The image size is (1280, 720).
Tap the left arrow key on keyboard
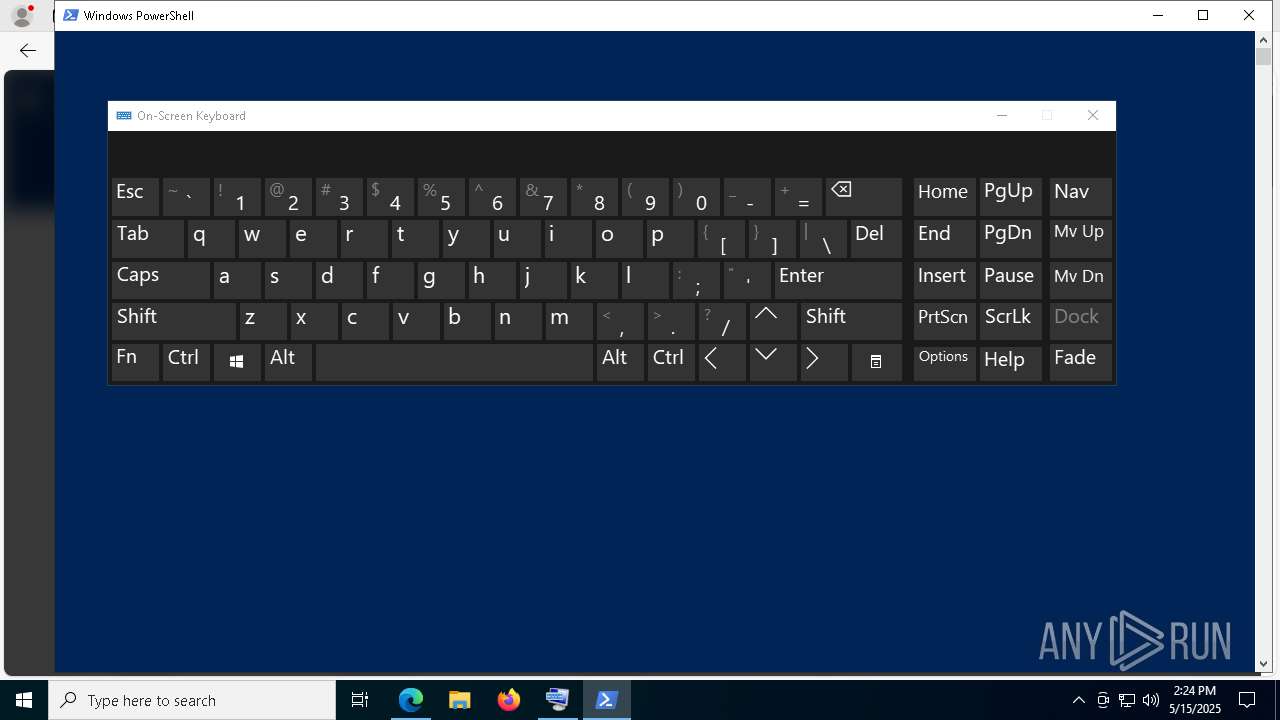(722, 362)
